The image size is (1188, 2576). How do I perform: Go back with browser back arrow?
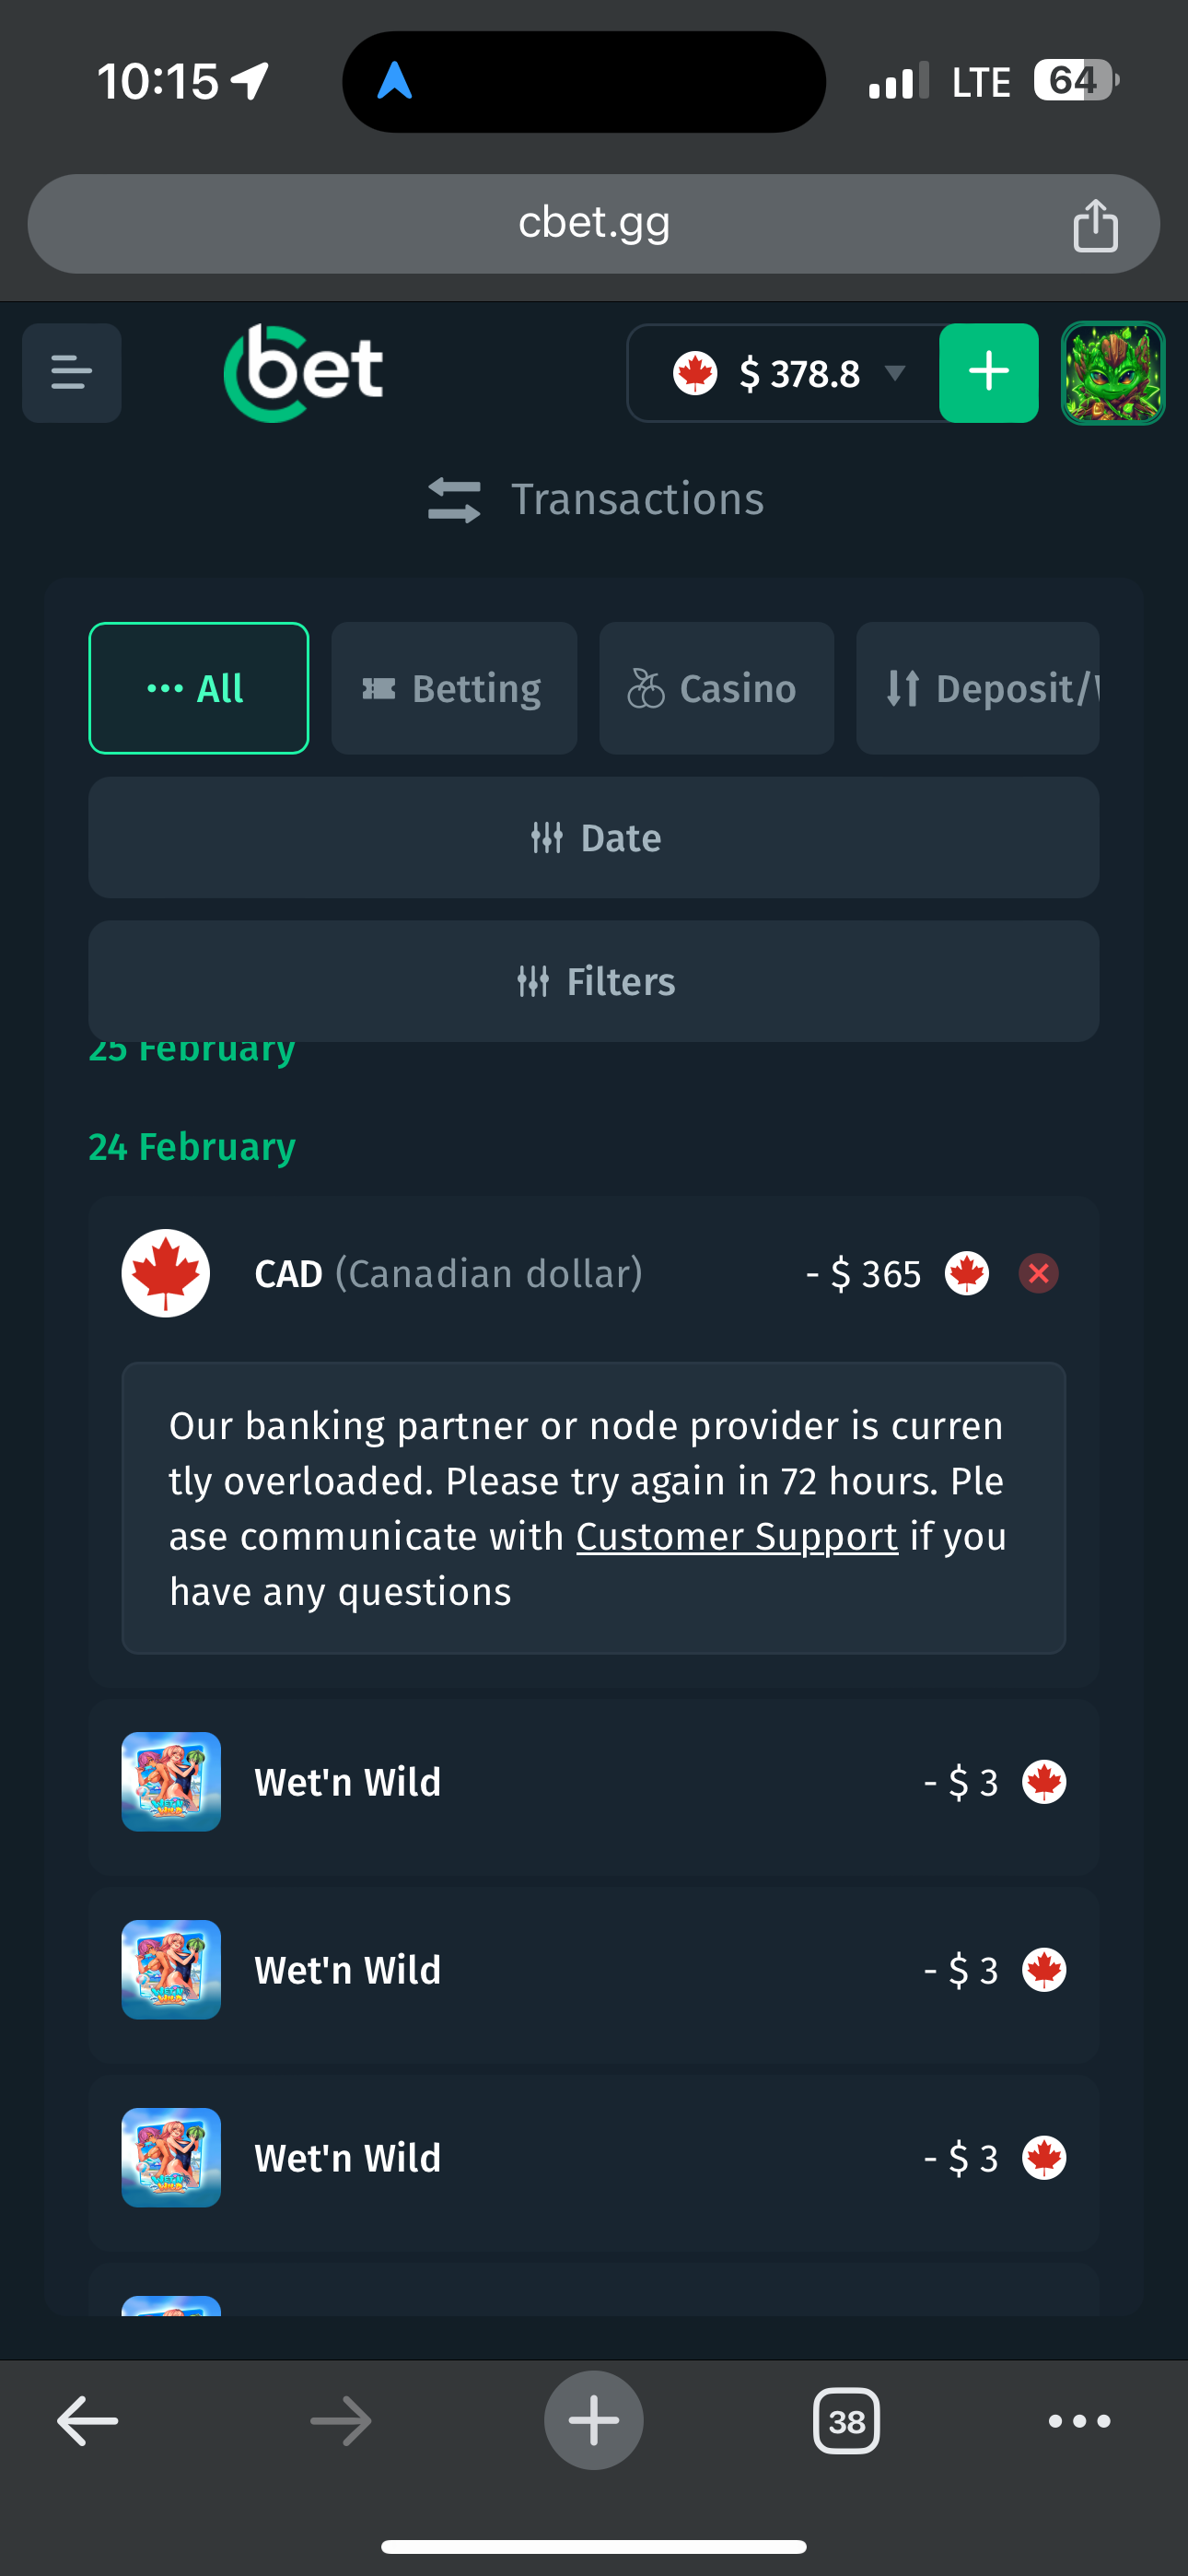coord(88,2420)
